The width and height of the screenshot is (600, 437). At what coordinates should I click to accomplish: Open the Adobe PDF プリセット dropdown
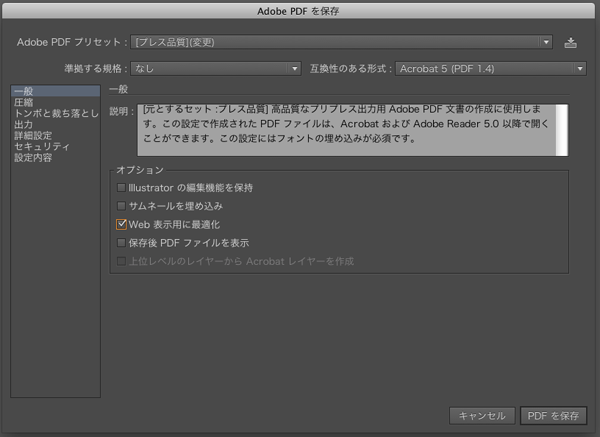341,42
